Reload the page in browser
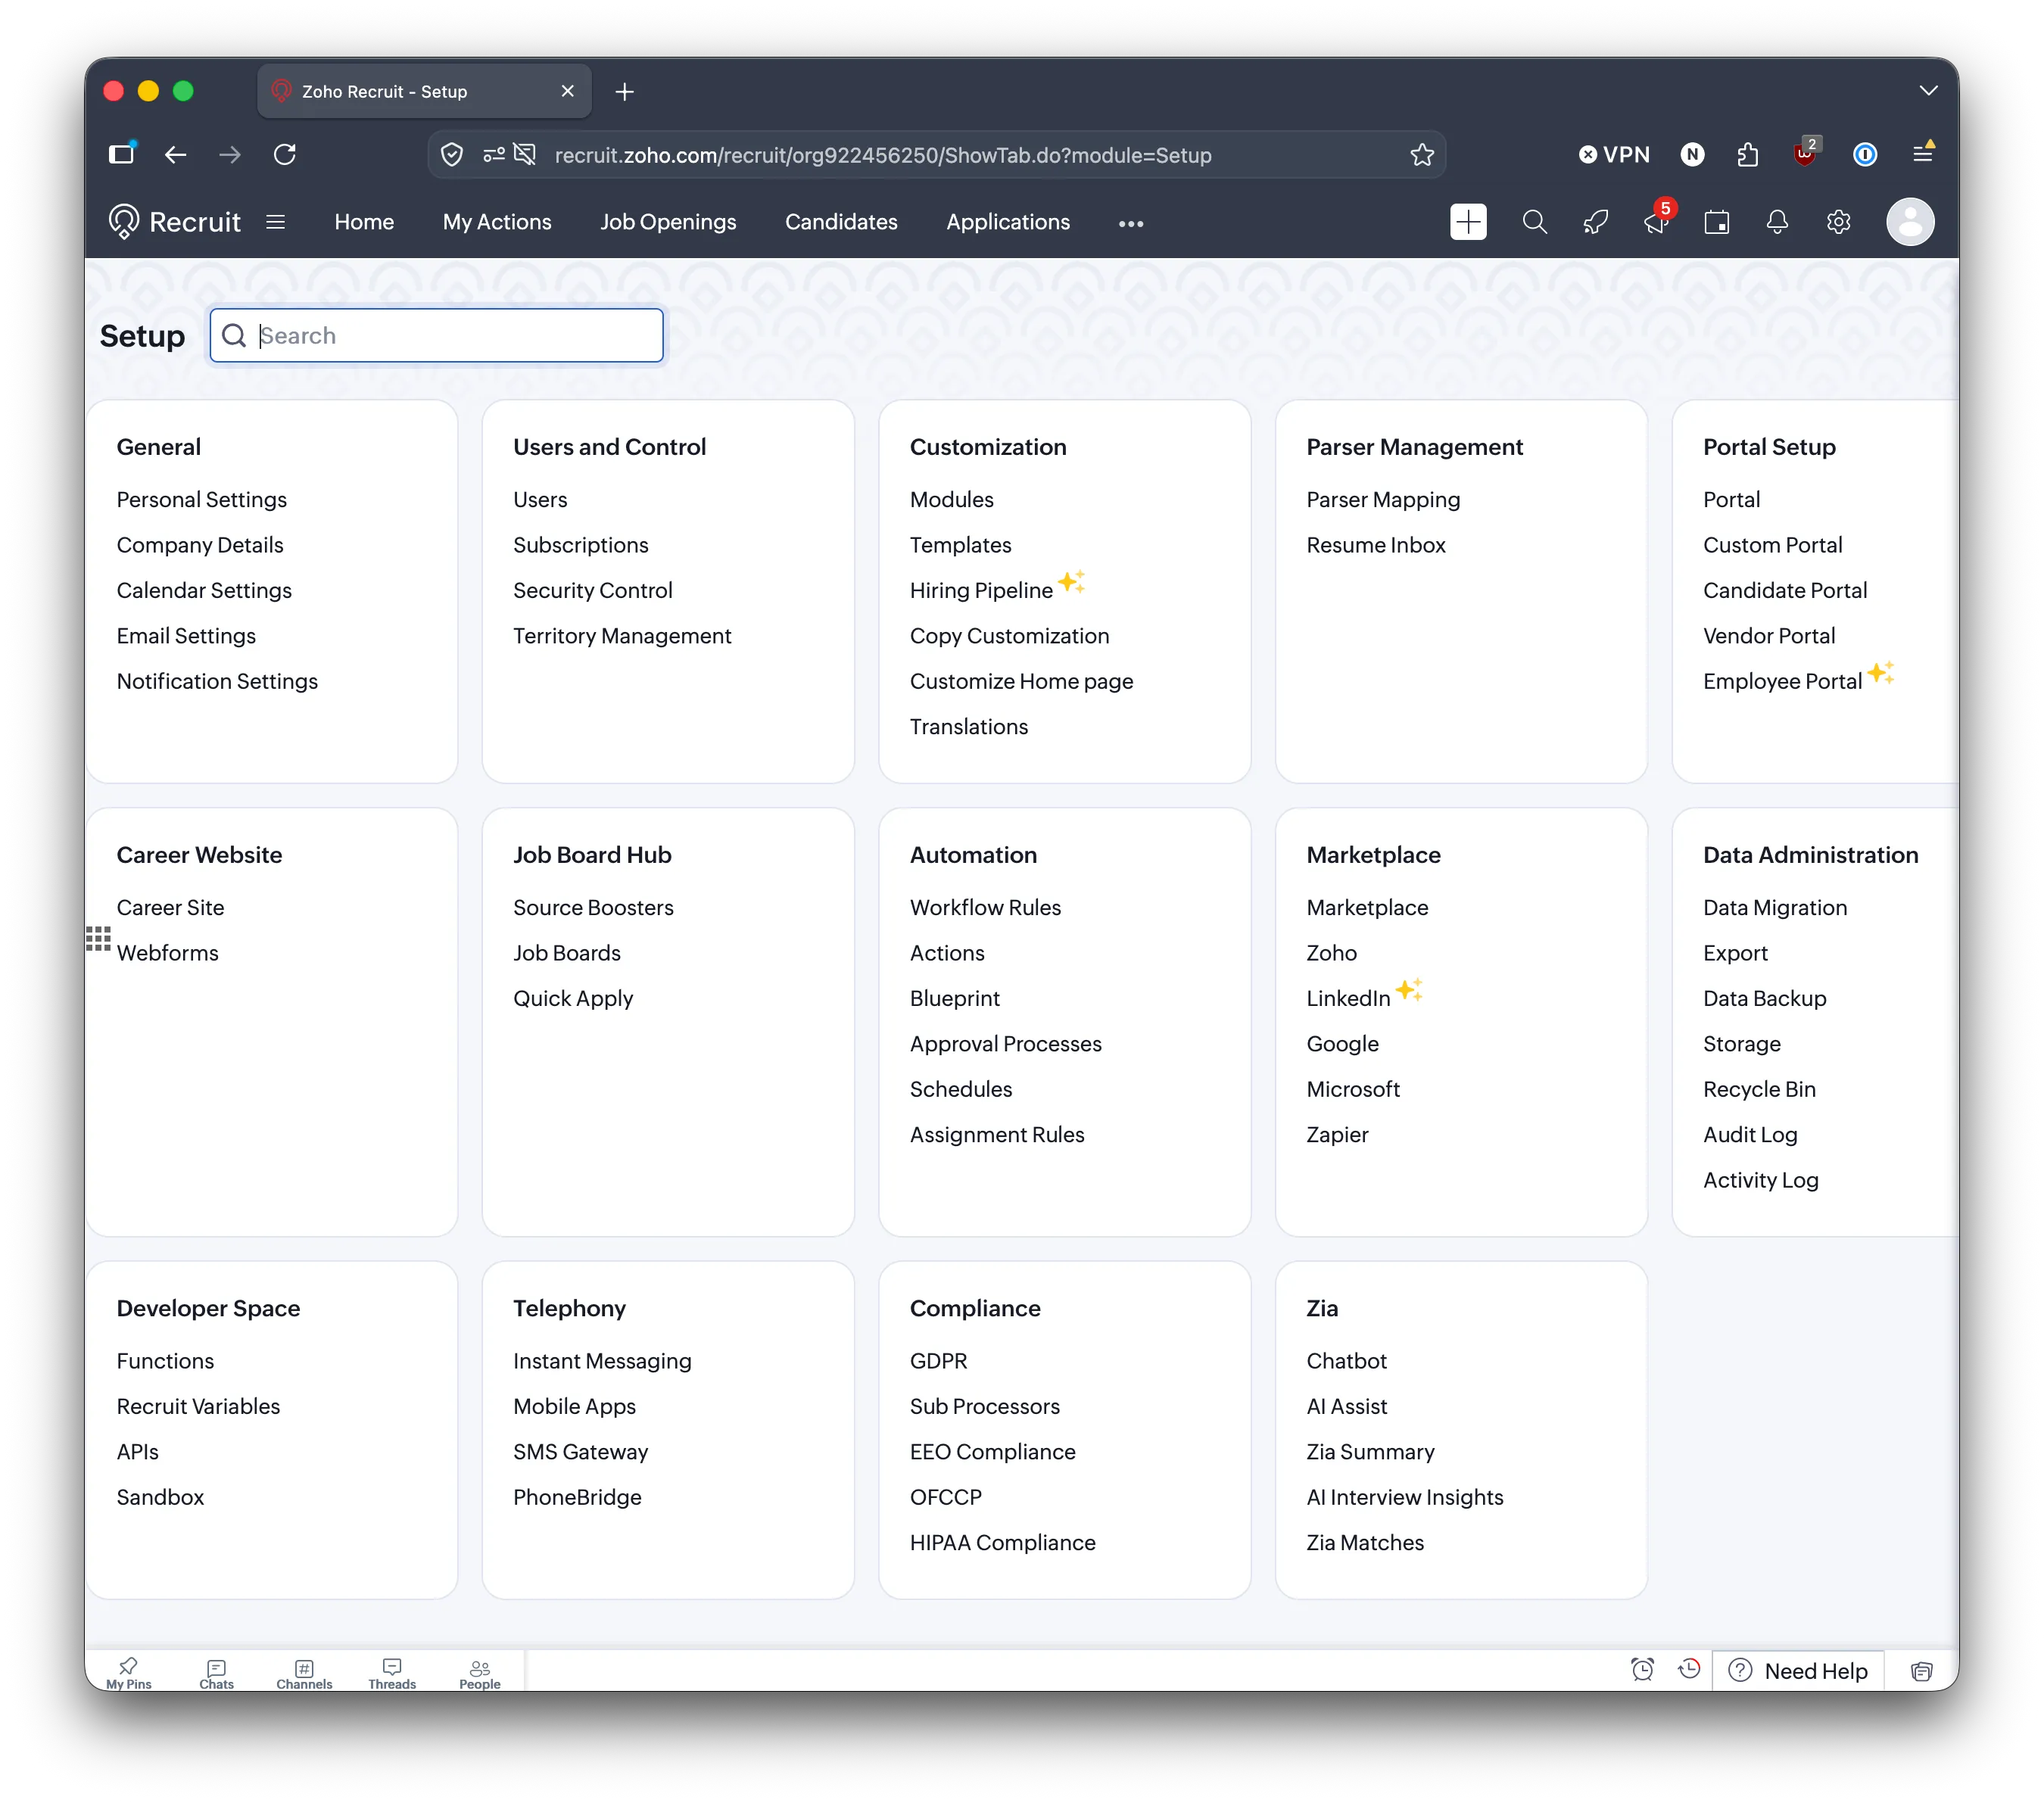The image size is (2044, 1803). [x=285, y=154]
